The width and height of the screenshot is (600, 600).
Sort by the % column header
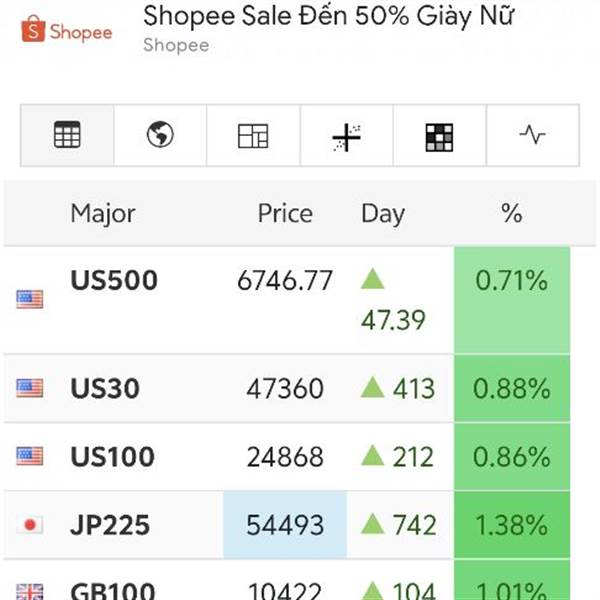511,213
